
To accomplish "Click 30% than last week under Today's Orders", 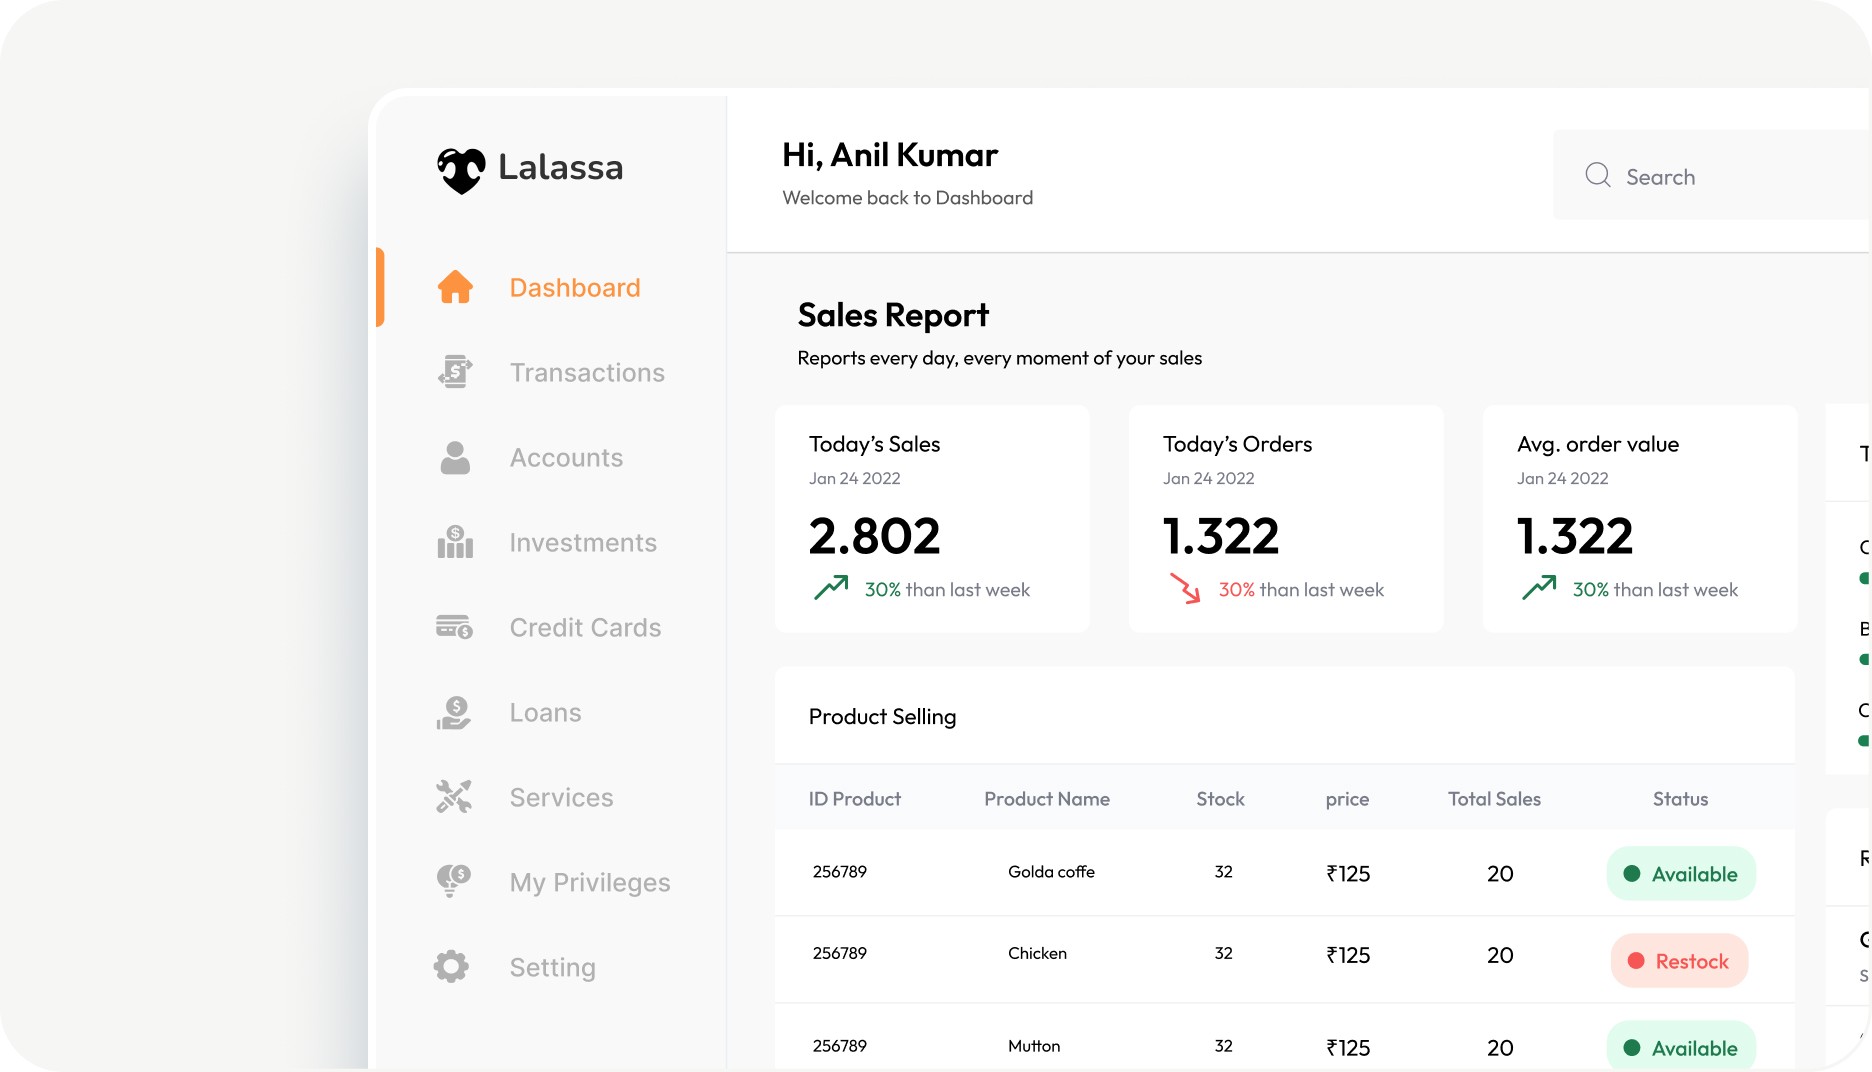I will (1301, 590).
